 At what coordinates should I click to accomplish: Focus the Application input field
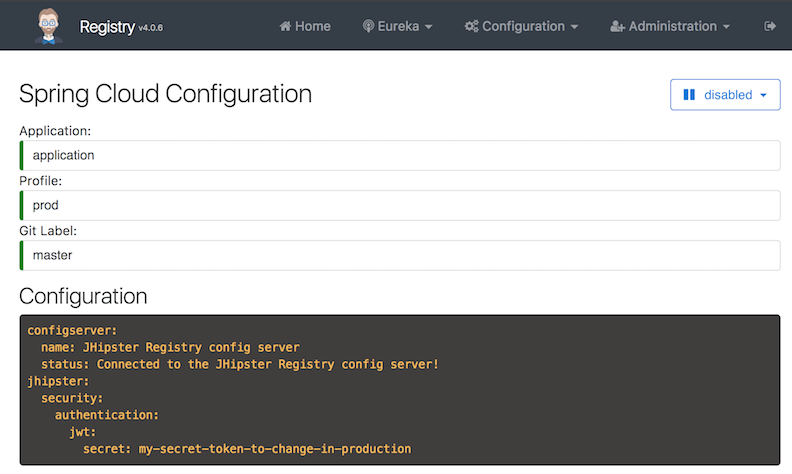click(x=400, y=155)
